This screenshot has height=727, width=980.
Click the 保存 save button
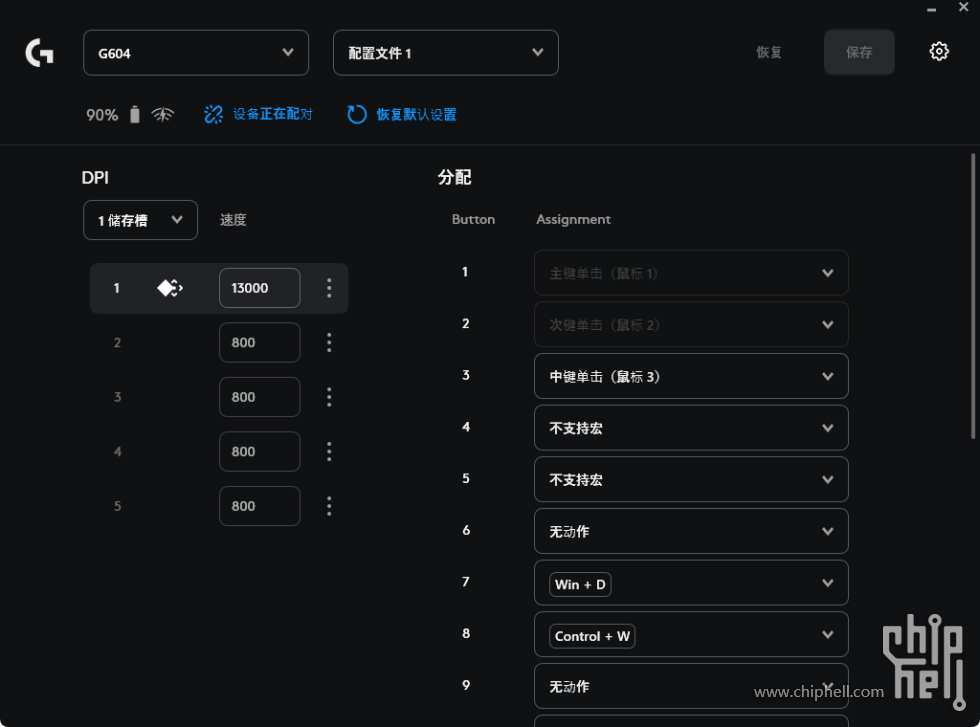[x=859, y=53]
